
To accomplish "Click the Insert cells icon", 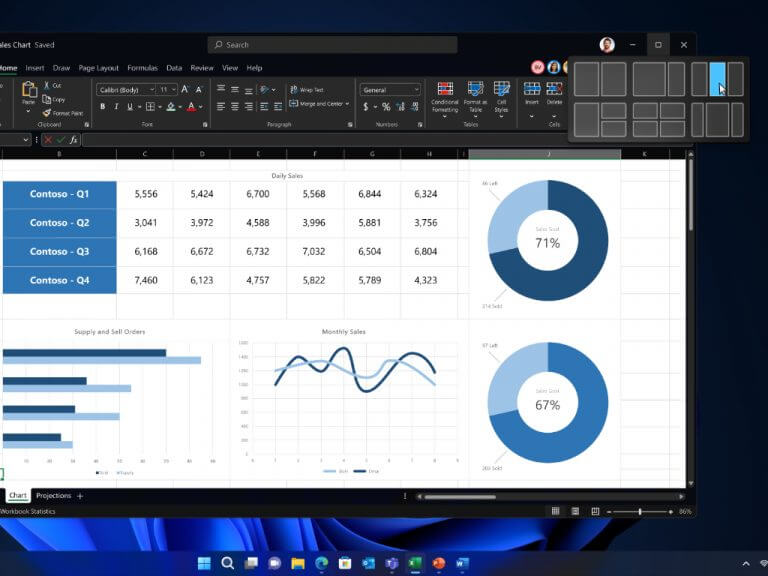I will pos(532,89).
